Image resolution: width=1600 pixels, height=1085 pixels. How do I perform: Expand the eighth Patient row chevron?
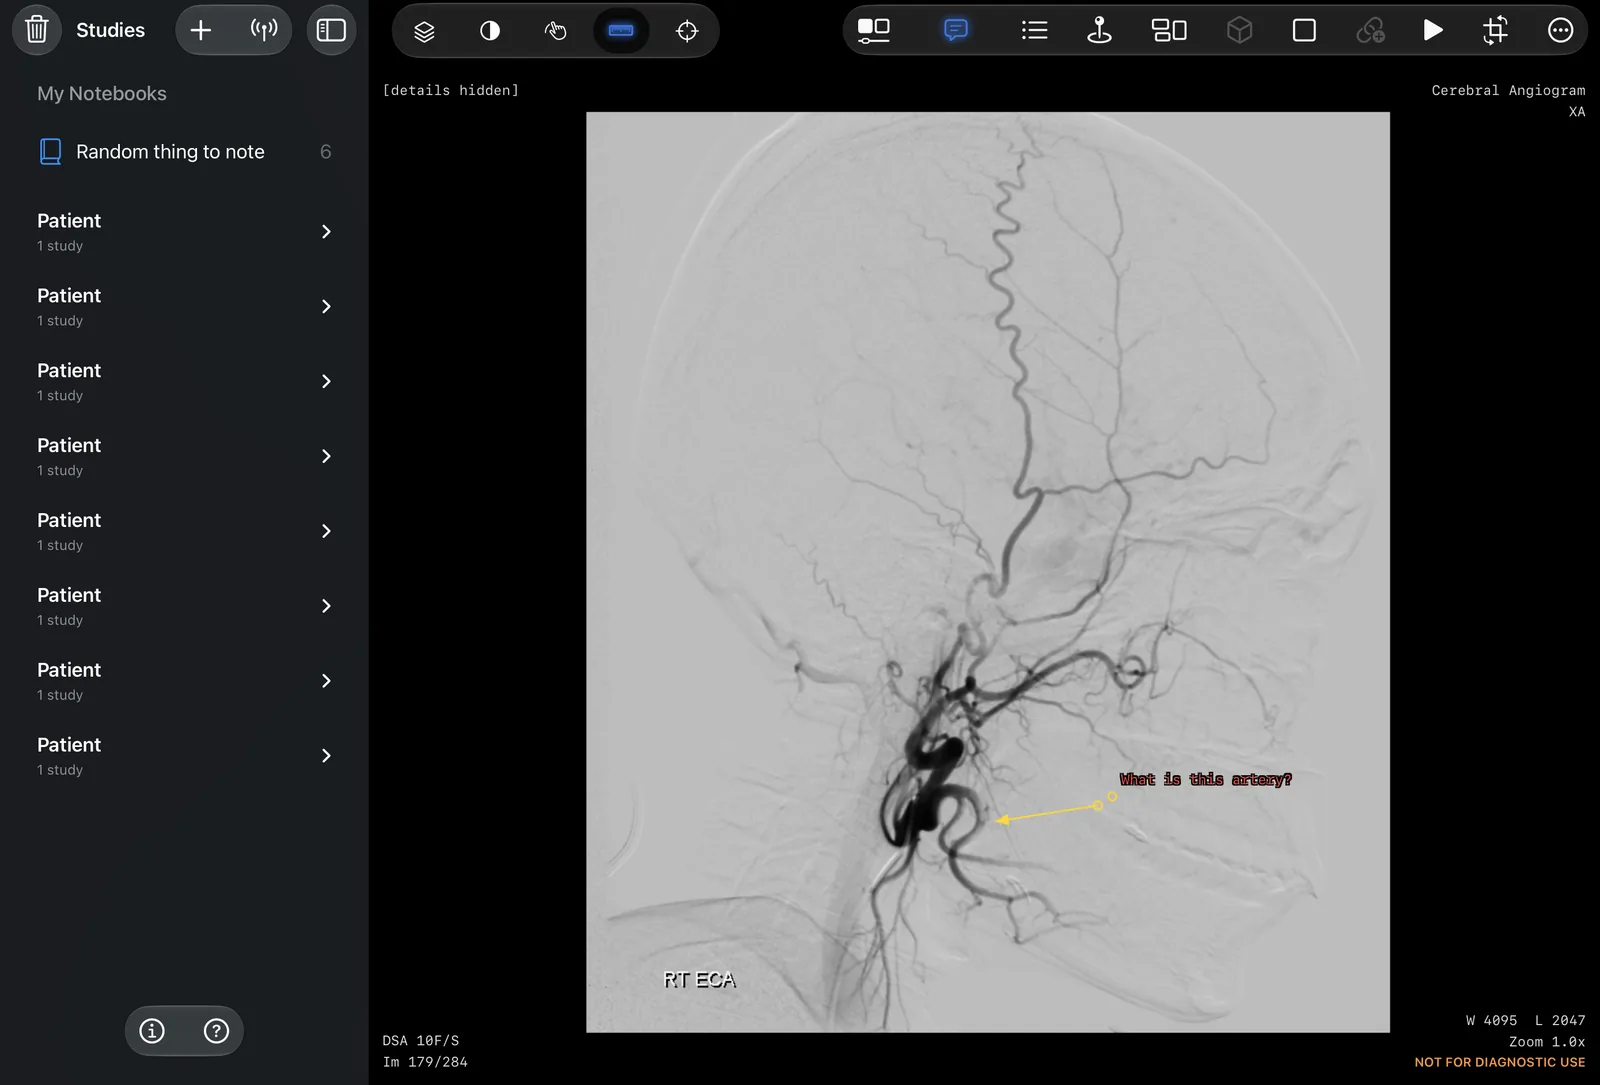pyautogui.click(x=326, y=756)
